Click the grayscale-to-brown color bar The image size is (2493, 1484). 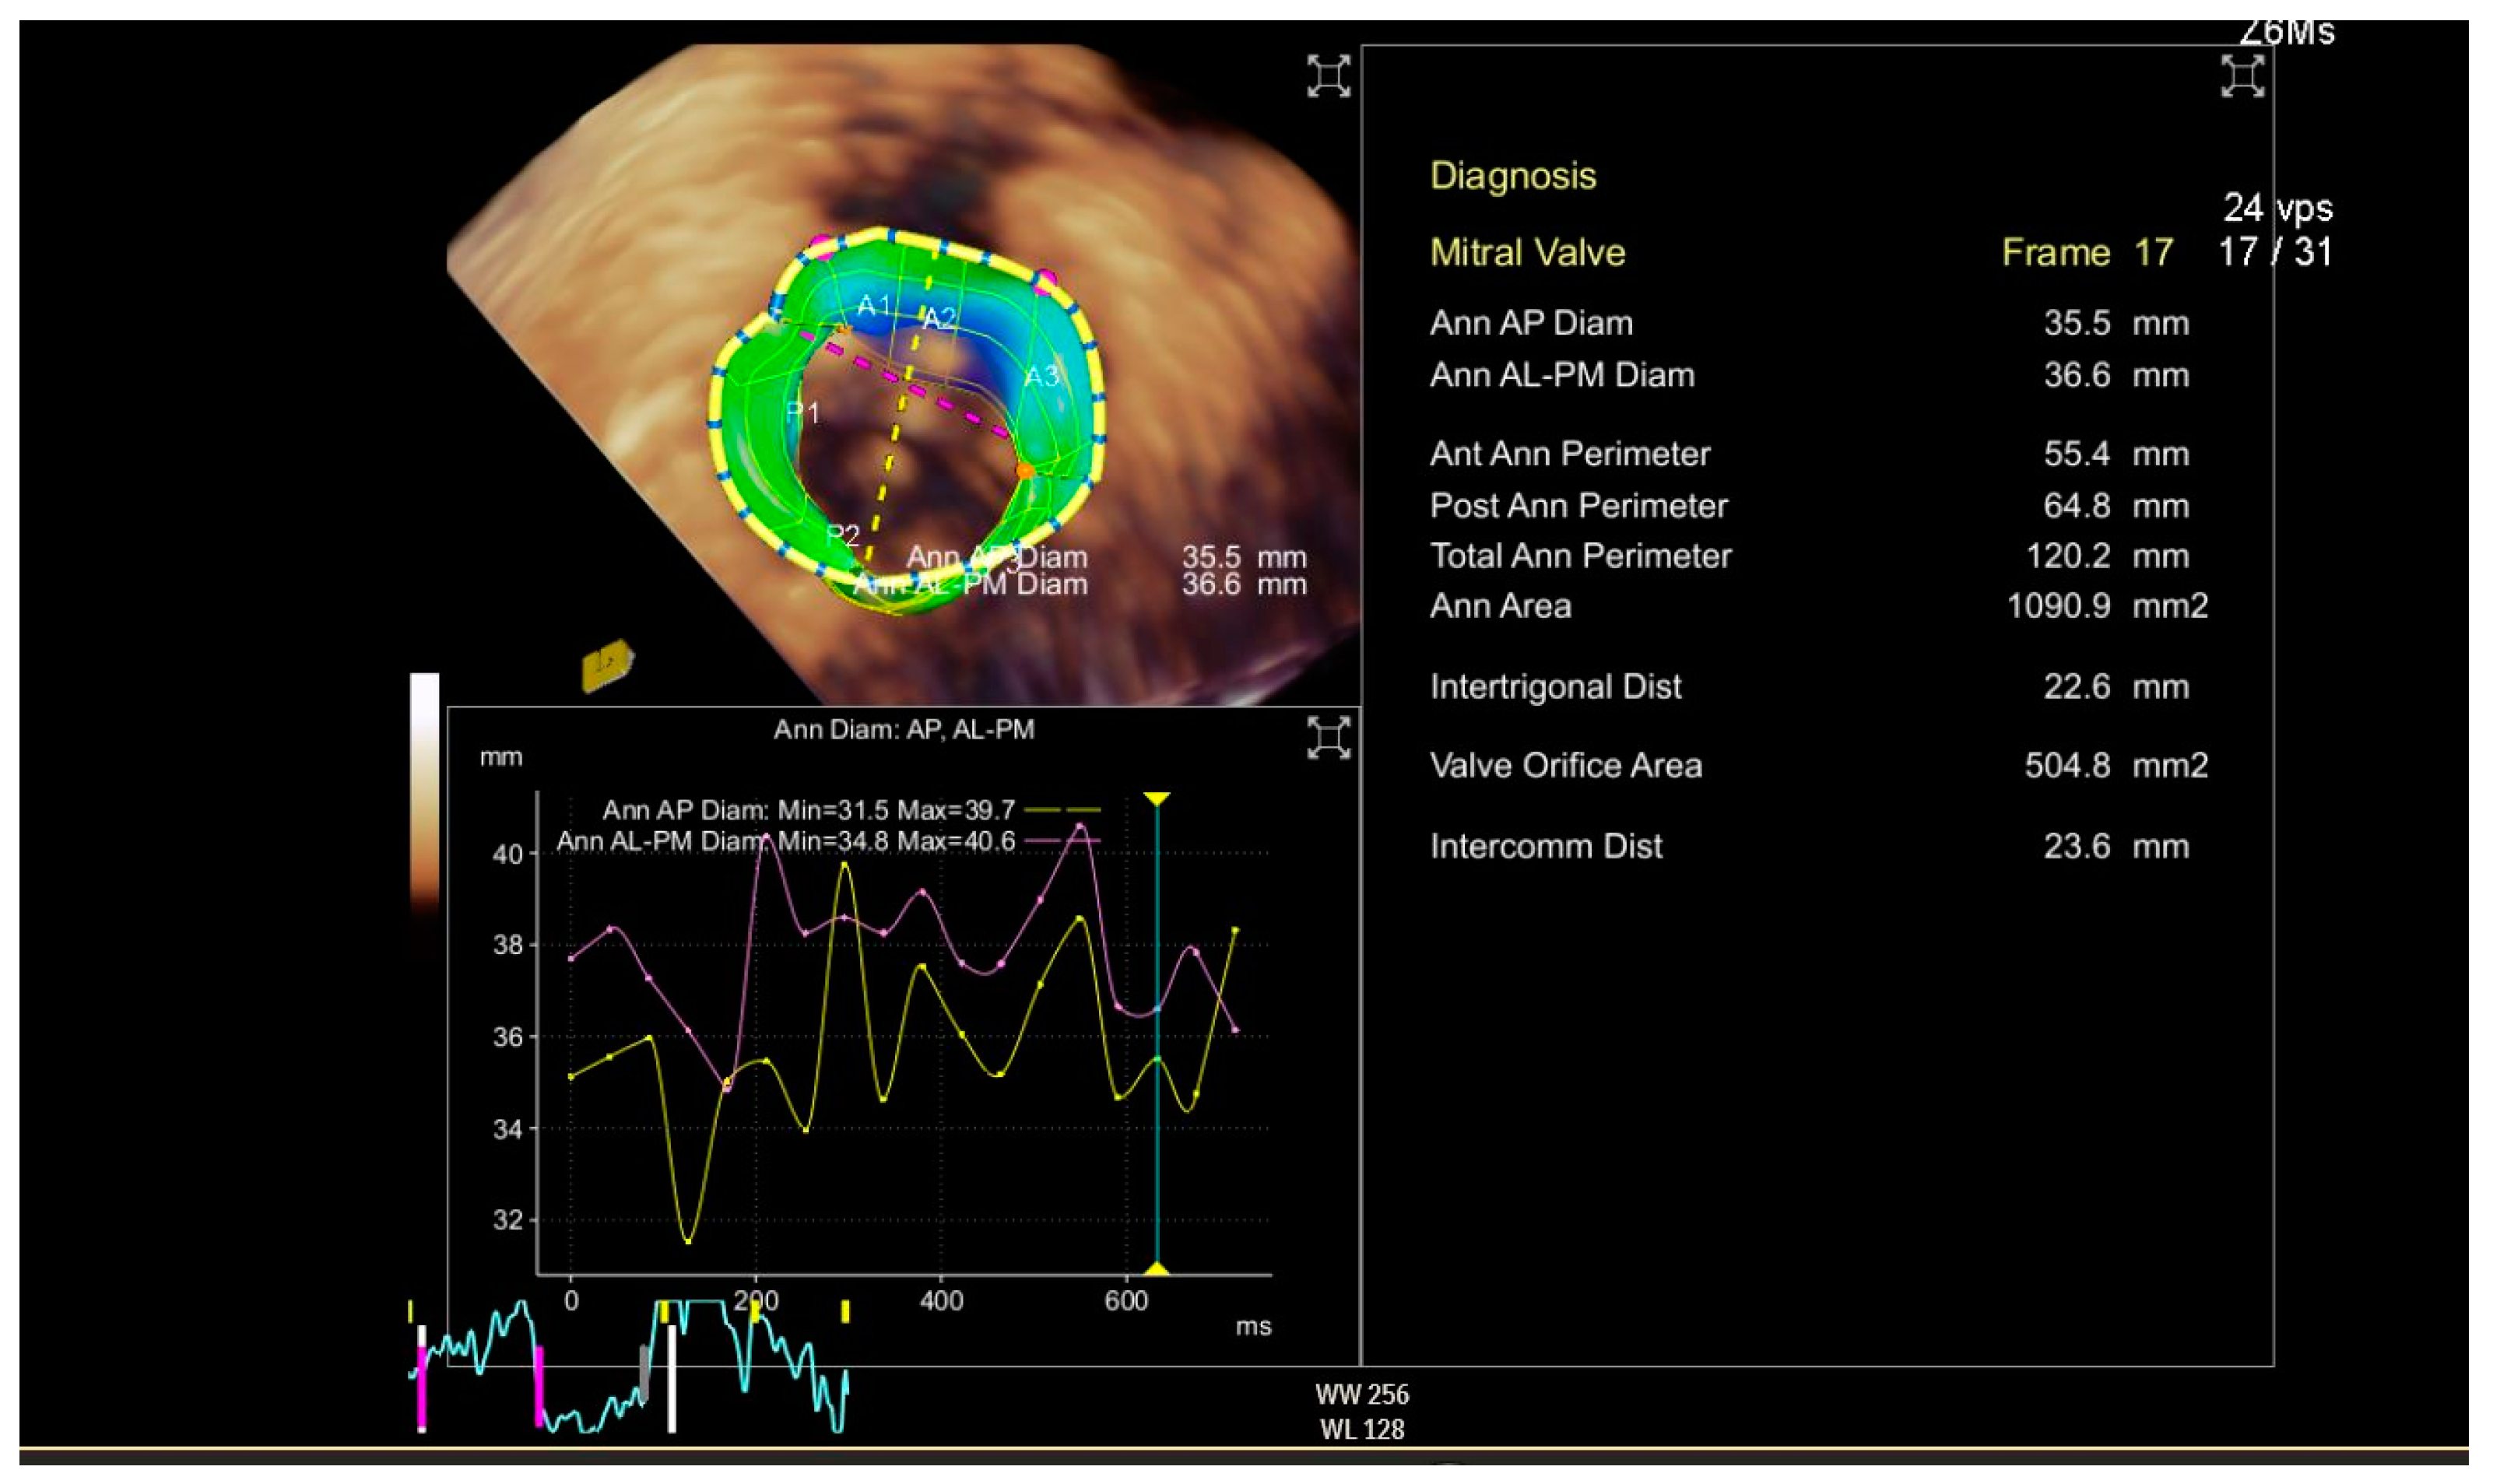click(x=424, y=790)
